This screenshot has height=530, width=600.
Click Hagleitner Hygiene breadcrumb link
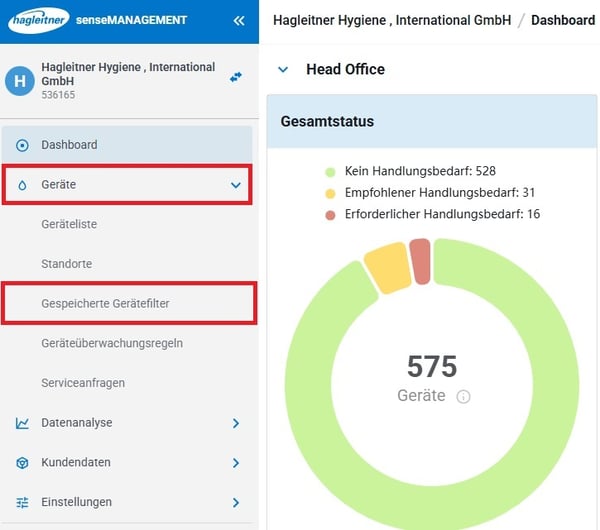392,20
